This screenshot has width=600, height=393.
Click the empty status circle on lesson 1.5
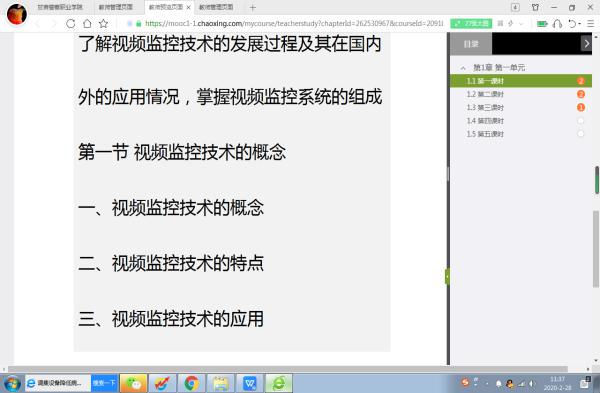(x=580, y=134)
